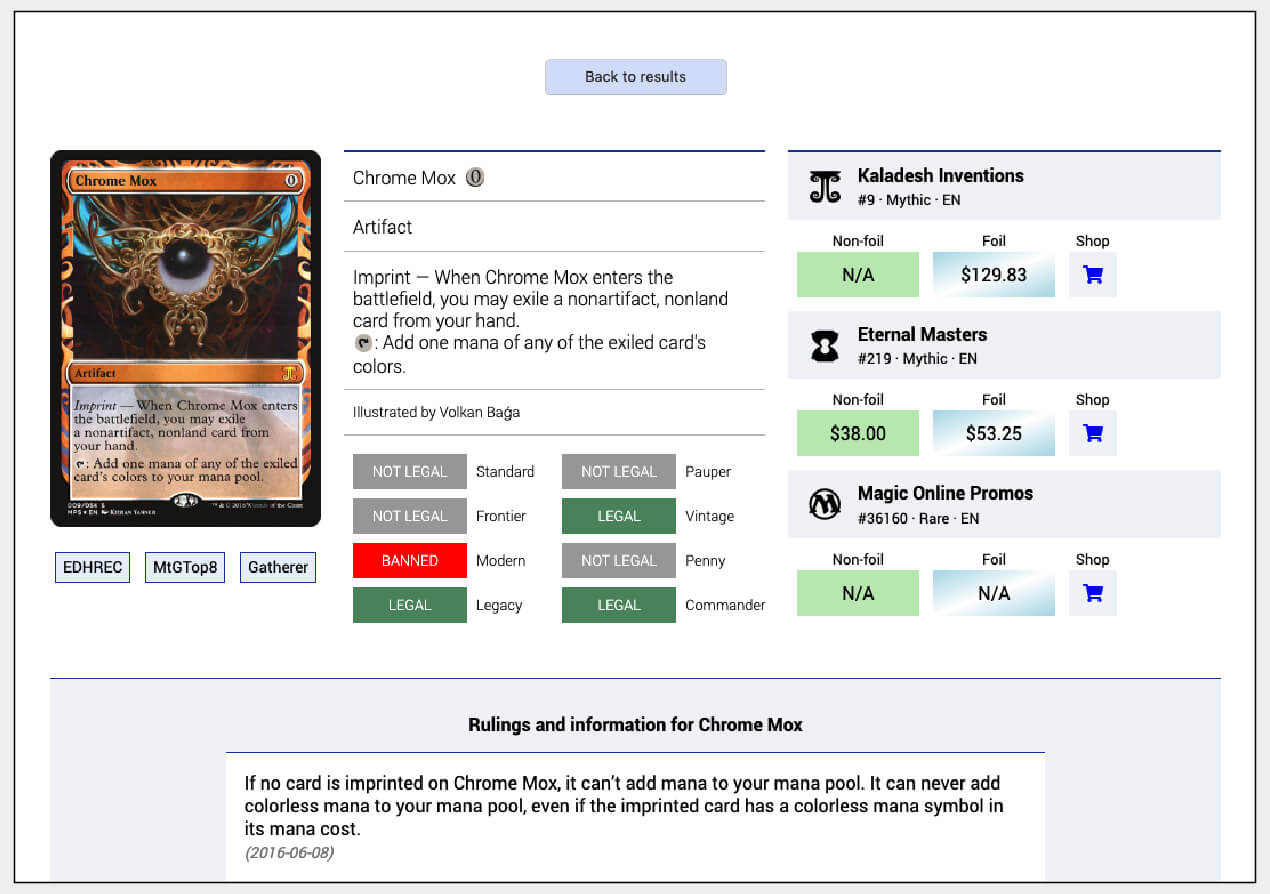The height and width of the screenshot is (894, 1270).
Task: Click the Eternal Masters set symbol
Action: point(824,345)
